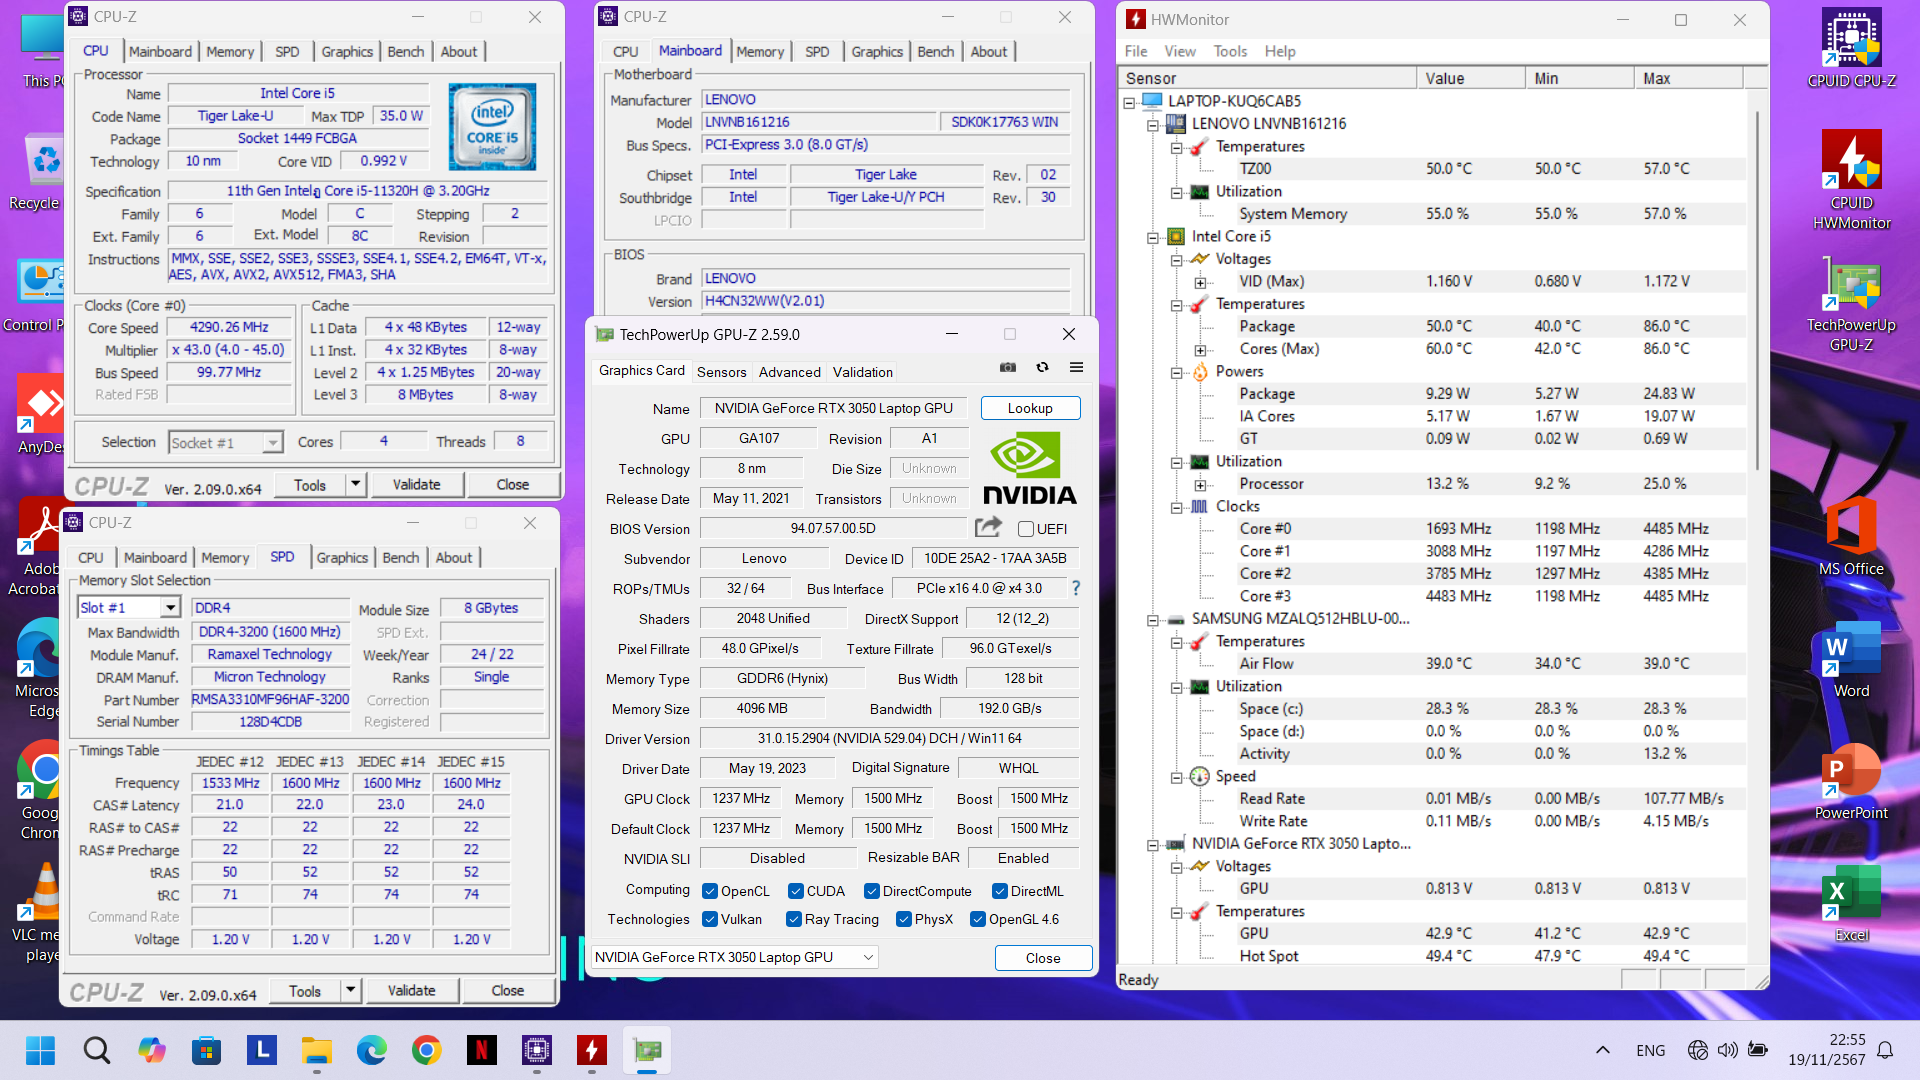Click Validate in the CPU-Z CPU window
1920x1080 pixels.
[x=416, y=484]
